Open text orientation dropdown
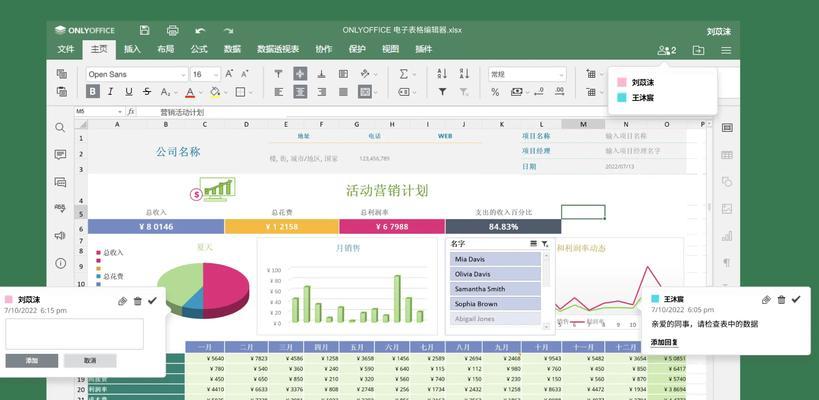 369,74
